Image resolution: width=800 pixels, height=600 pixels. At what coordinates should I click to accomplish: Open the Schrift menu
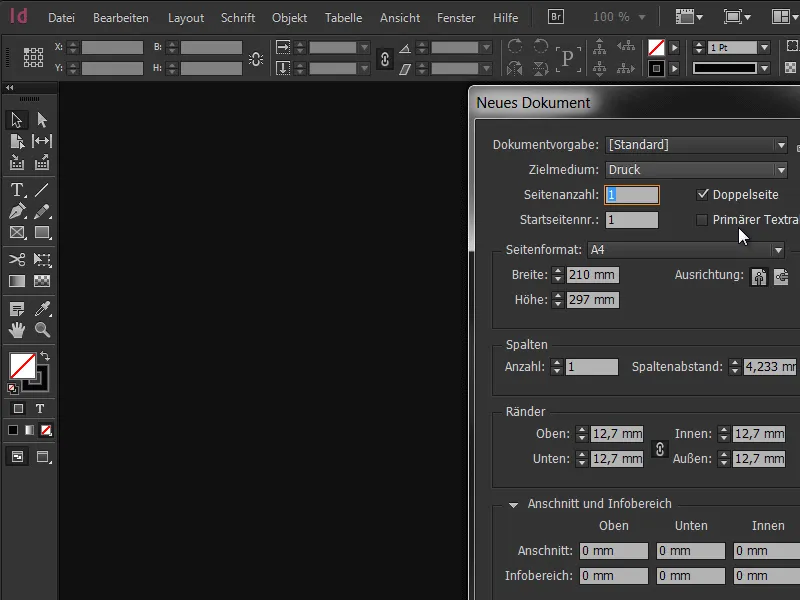tap(238, 18)
